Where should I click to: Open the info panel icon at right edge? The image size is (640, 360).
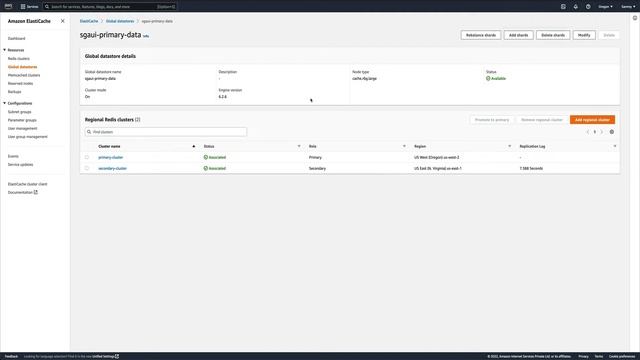tap(635, 18)
